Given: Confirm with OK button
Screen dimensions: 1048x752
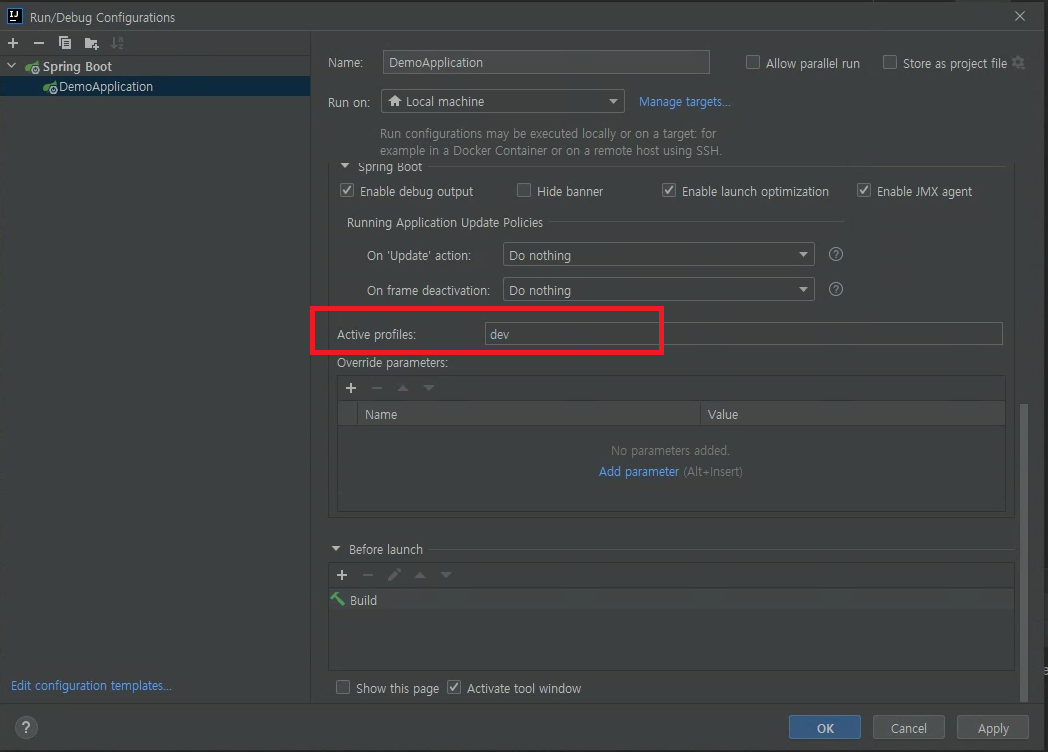Looking at the screenshot, I should click(825, 727).
